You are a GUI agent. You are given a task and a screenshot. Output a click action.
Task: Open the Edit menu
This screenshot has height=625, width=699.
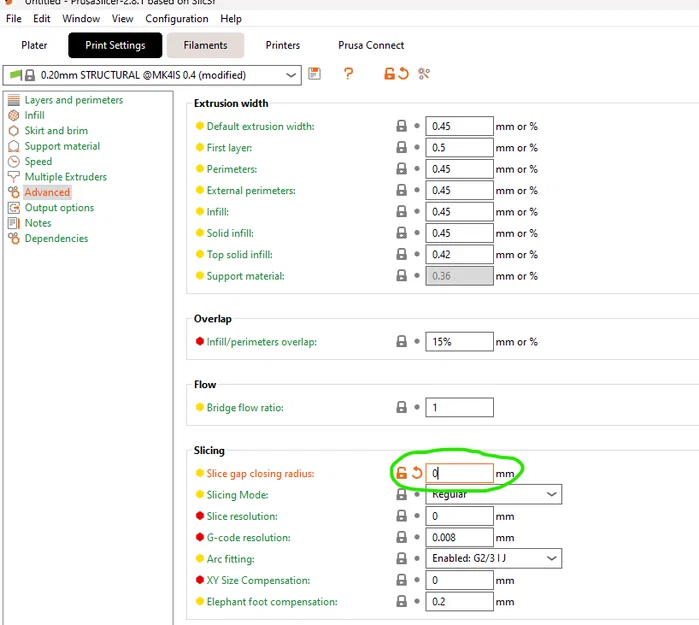point(41,19)
